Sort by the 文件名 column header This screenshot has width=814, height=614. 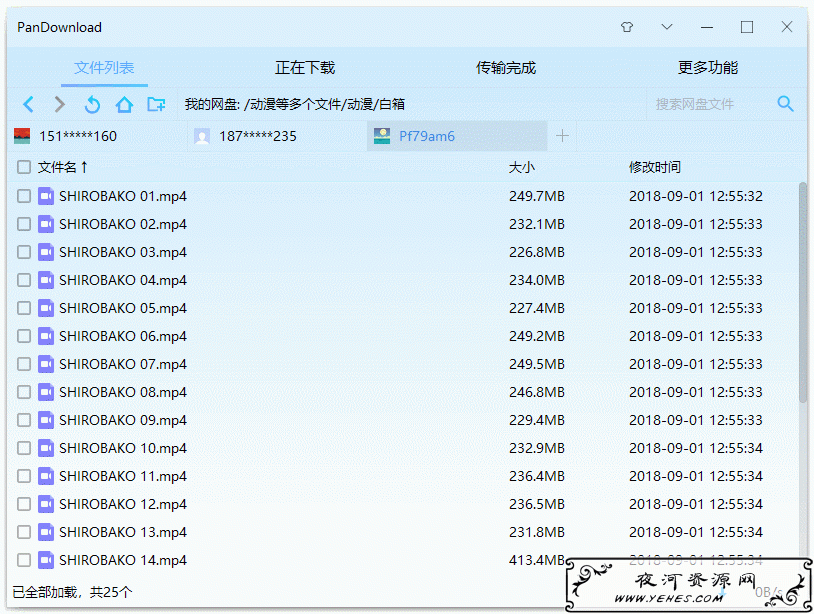[62, 167]
